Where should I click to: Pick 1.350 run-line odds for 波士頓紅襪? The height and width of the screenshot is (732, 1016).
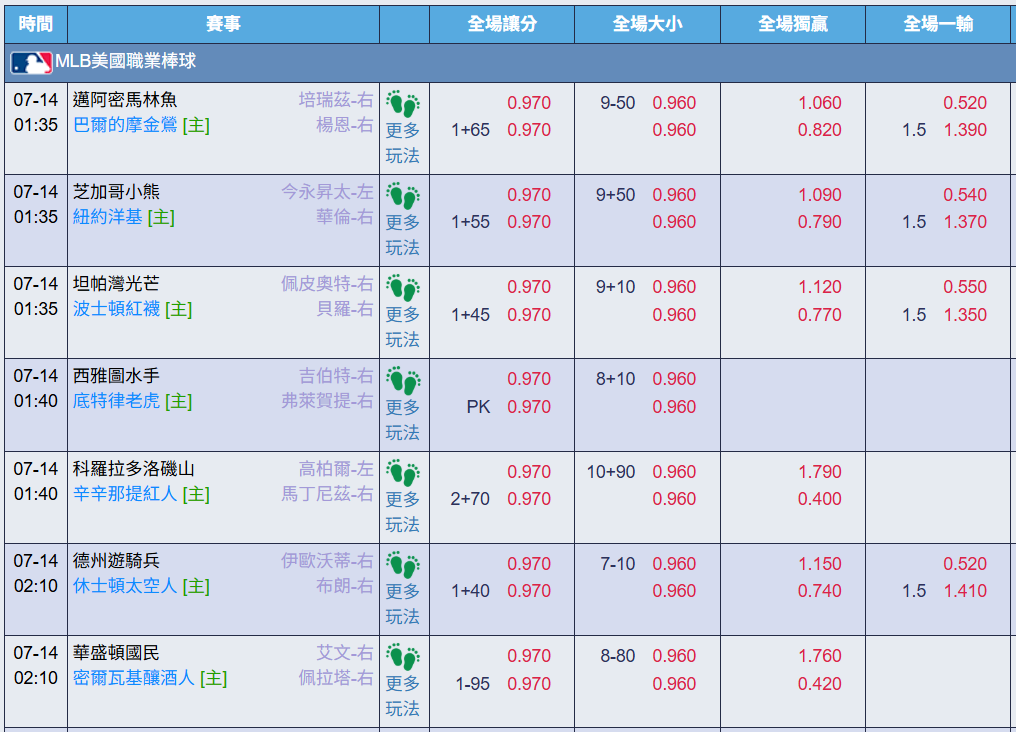coord(965,315)
